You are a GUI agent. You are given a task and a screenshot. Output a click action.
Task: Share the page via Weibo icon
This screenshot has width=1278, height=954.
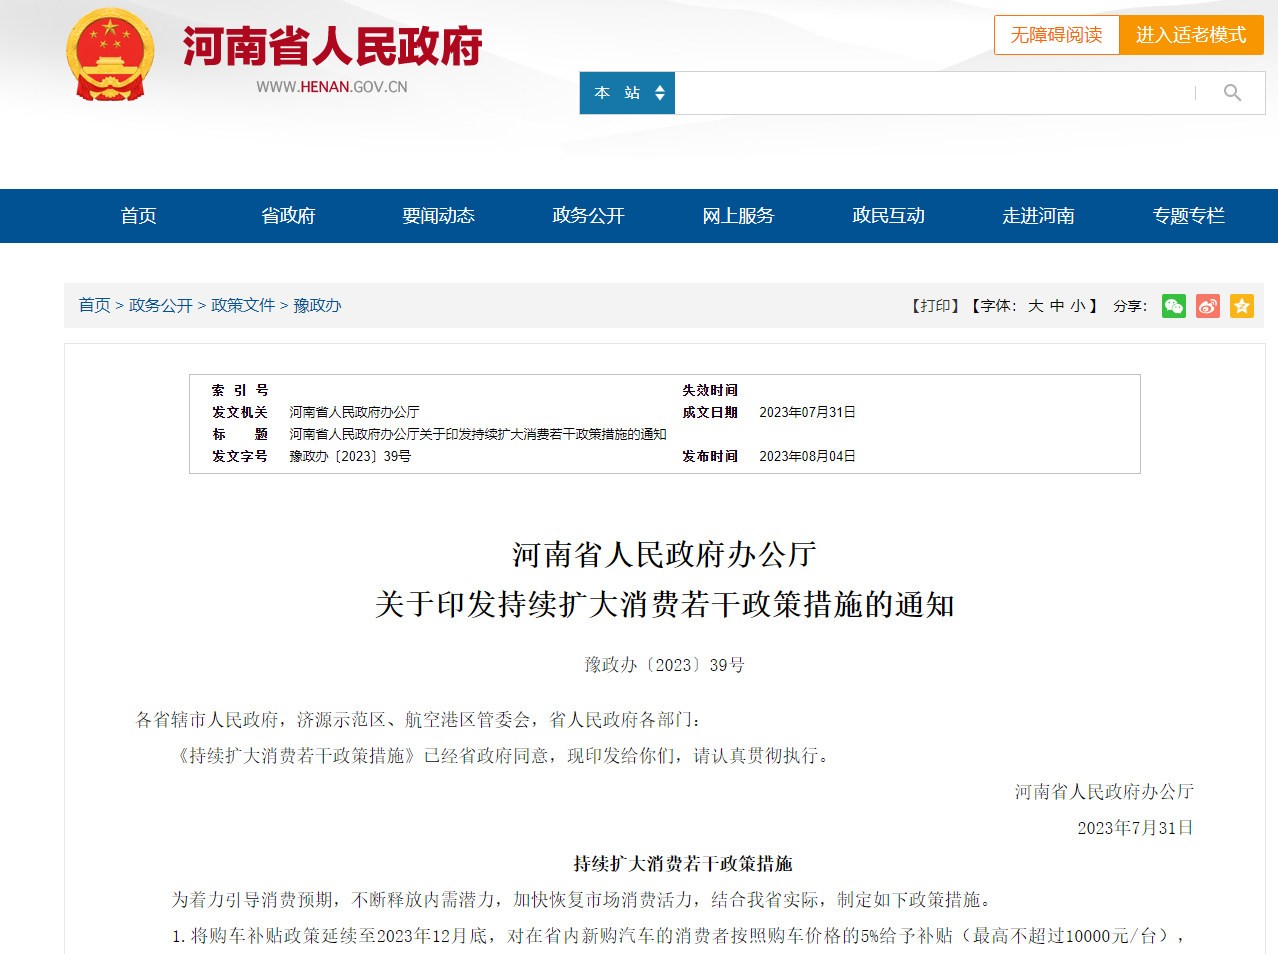coord(1208,306)
